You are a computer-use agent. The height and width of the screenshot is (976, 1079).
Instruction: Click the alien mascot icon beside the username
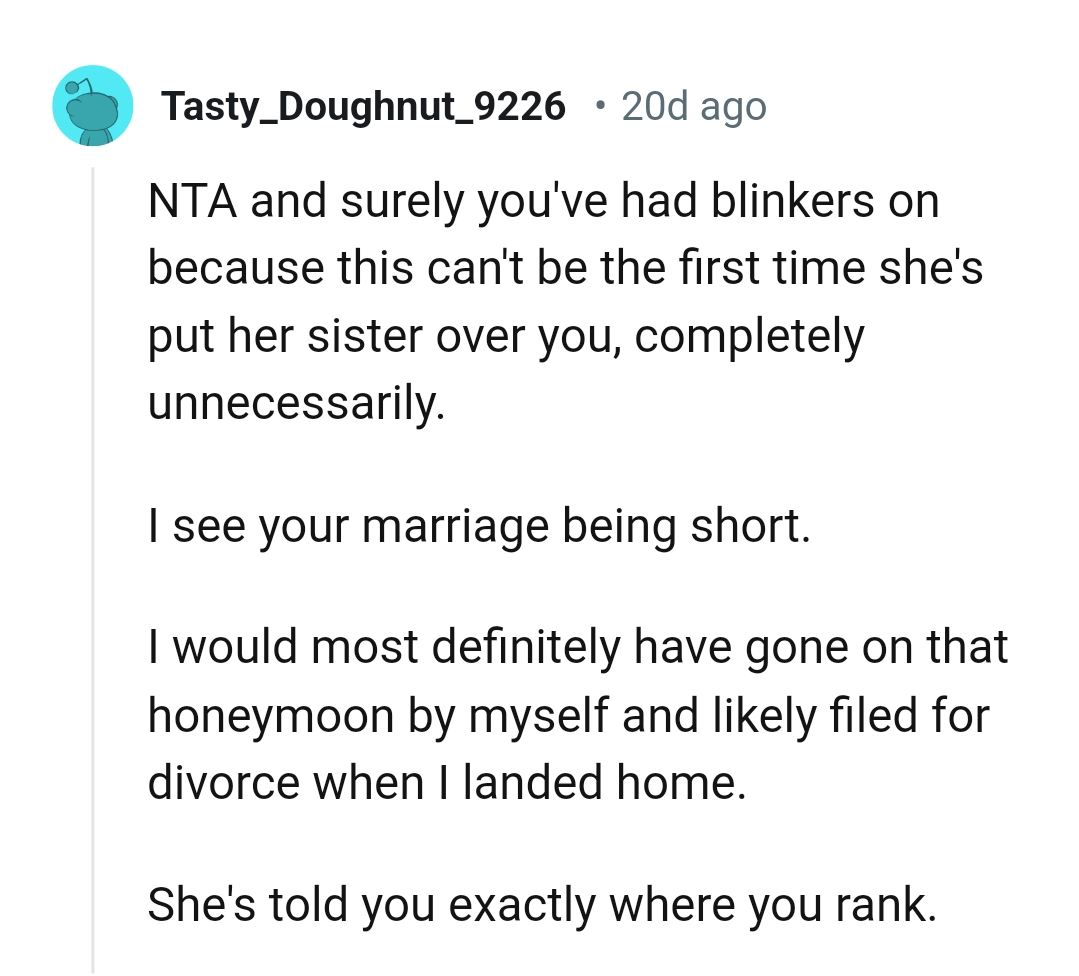click(x=92, y=105)
